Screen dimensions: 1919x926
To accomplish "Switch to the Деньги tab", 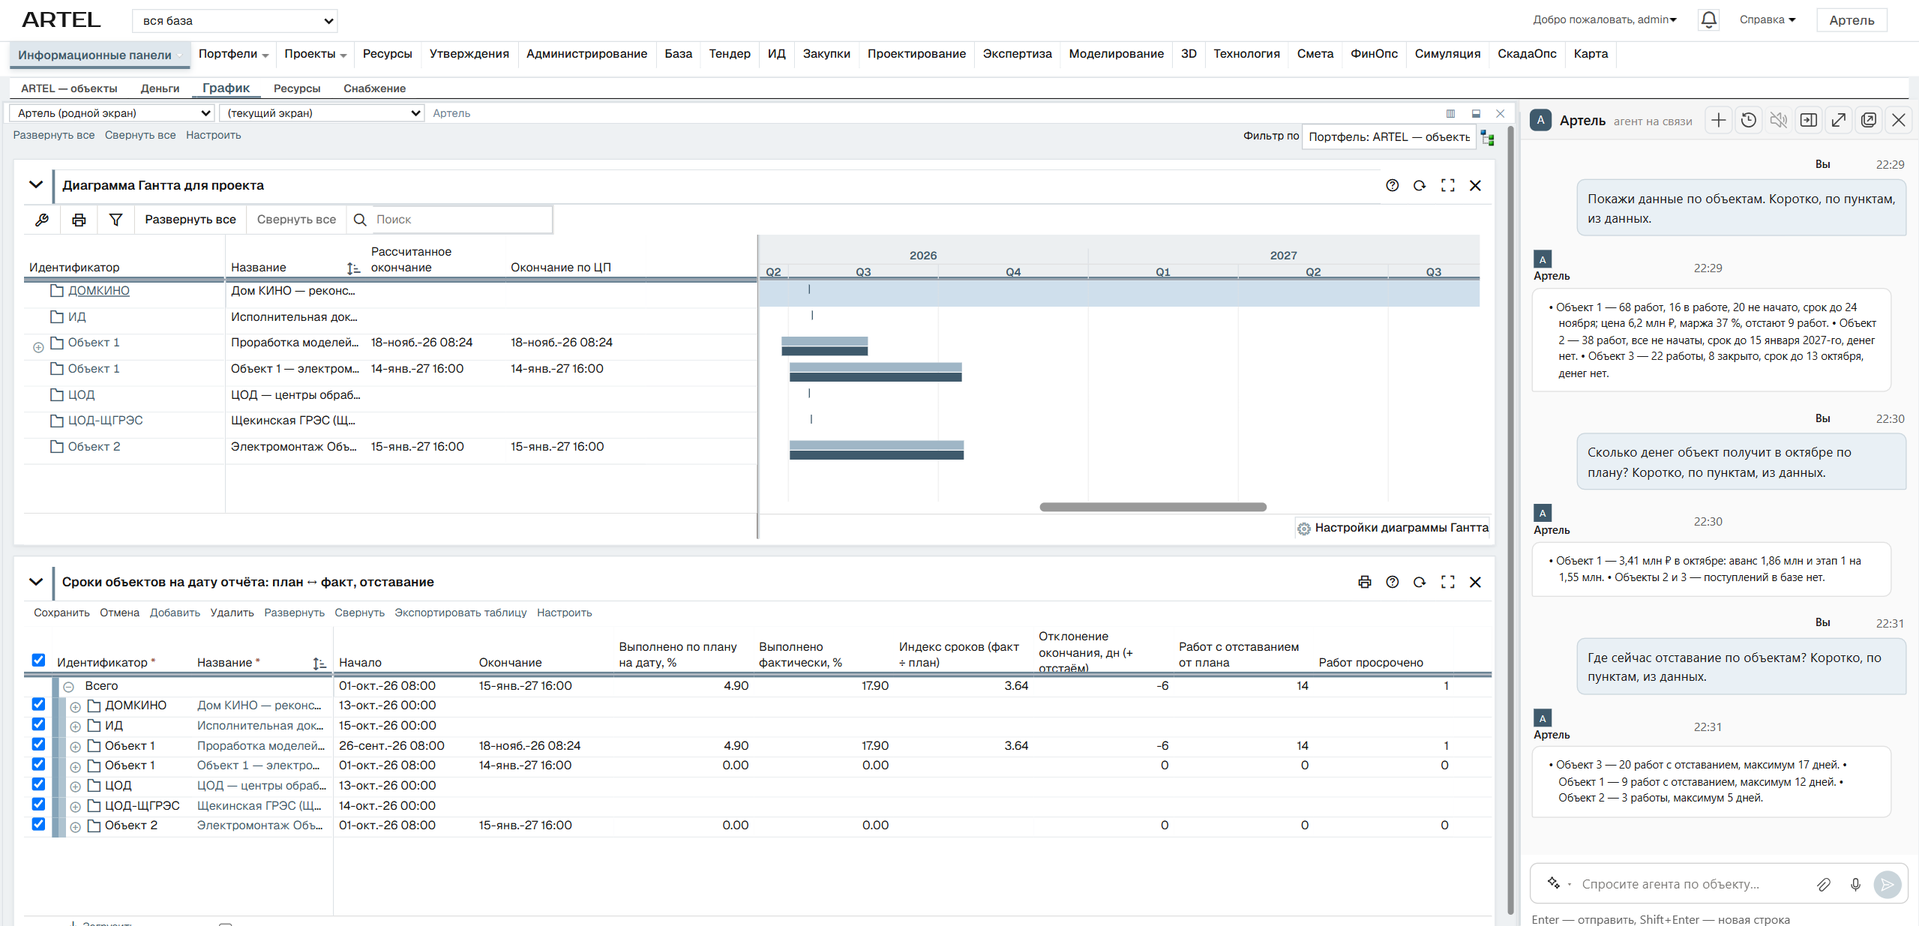I will [x=160, y=89].
